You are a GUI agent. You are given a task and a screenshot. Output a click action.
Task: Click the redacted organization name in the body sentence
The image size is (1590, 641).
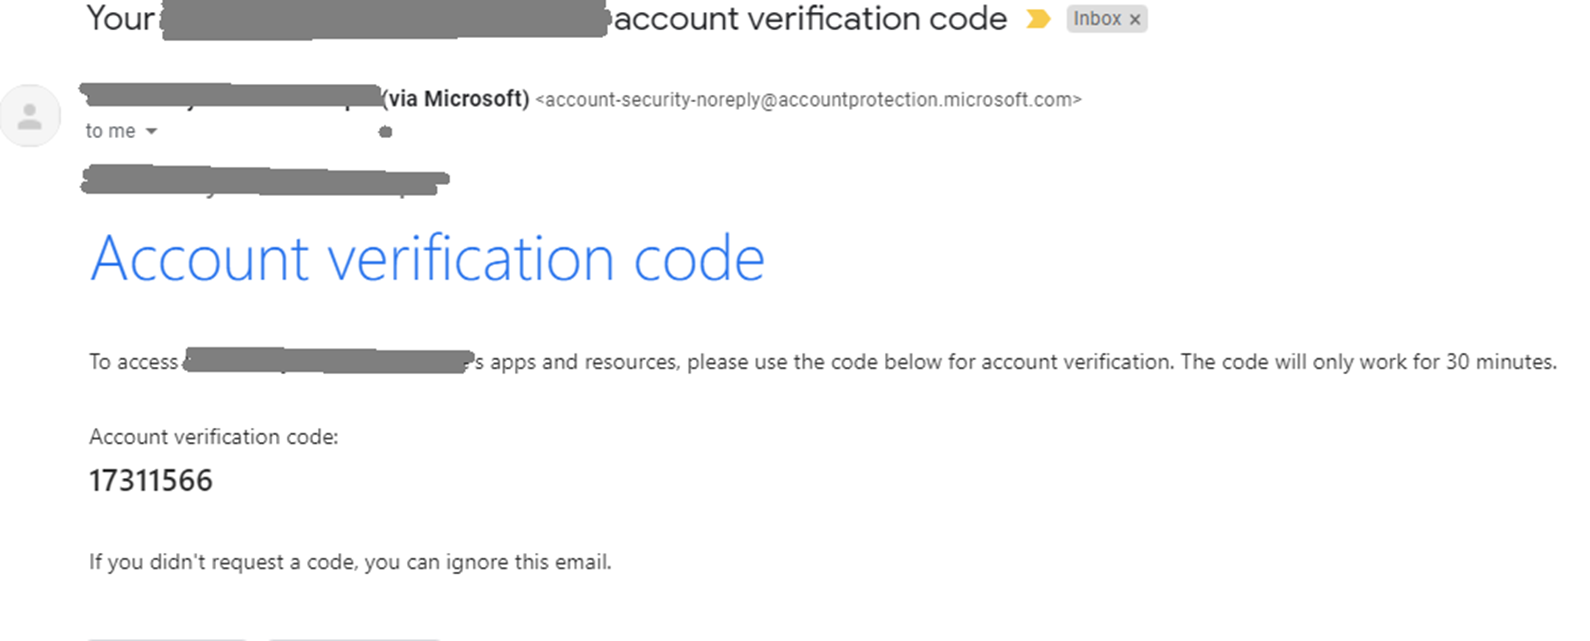[x=327, y=361]
